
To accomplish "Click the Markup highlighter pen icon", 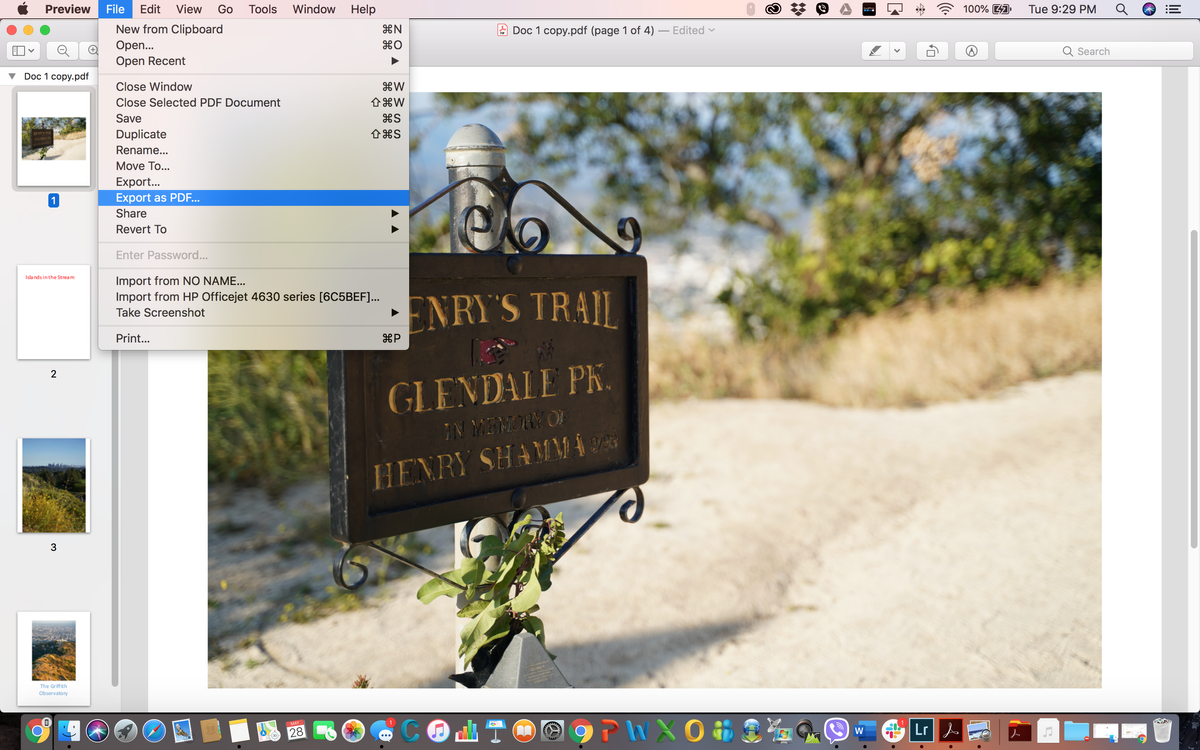I will click(875, 51).
